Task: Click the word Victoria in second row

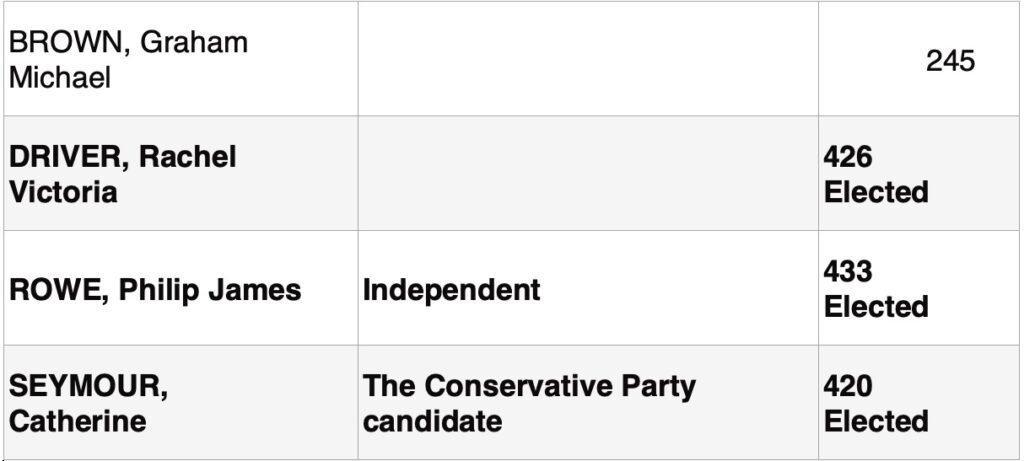Action: (x=63, y=193)
